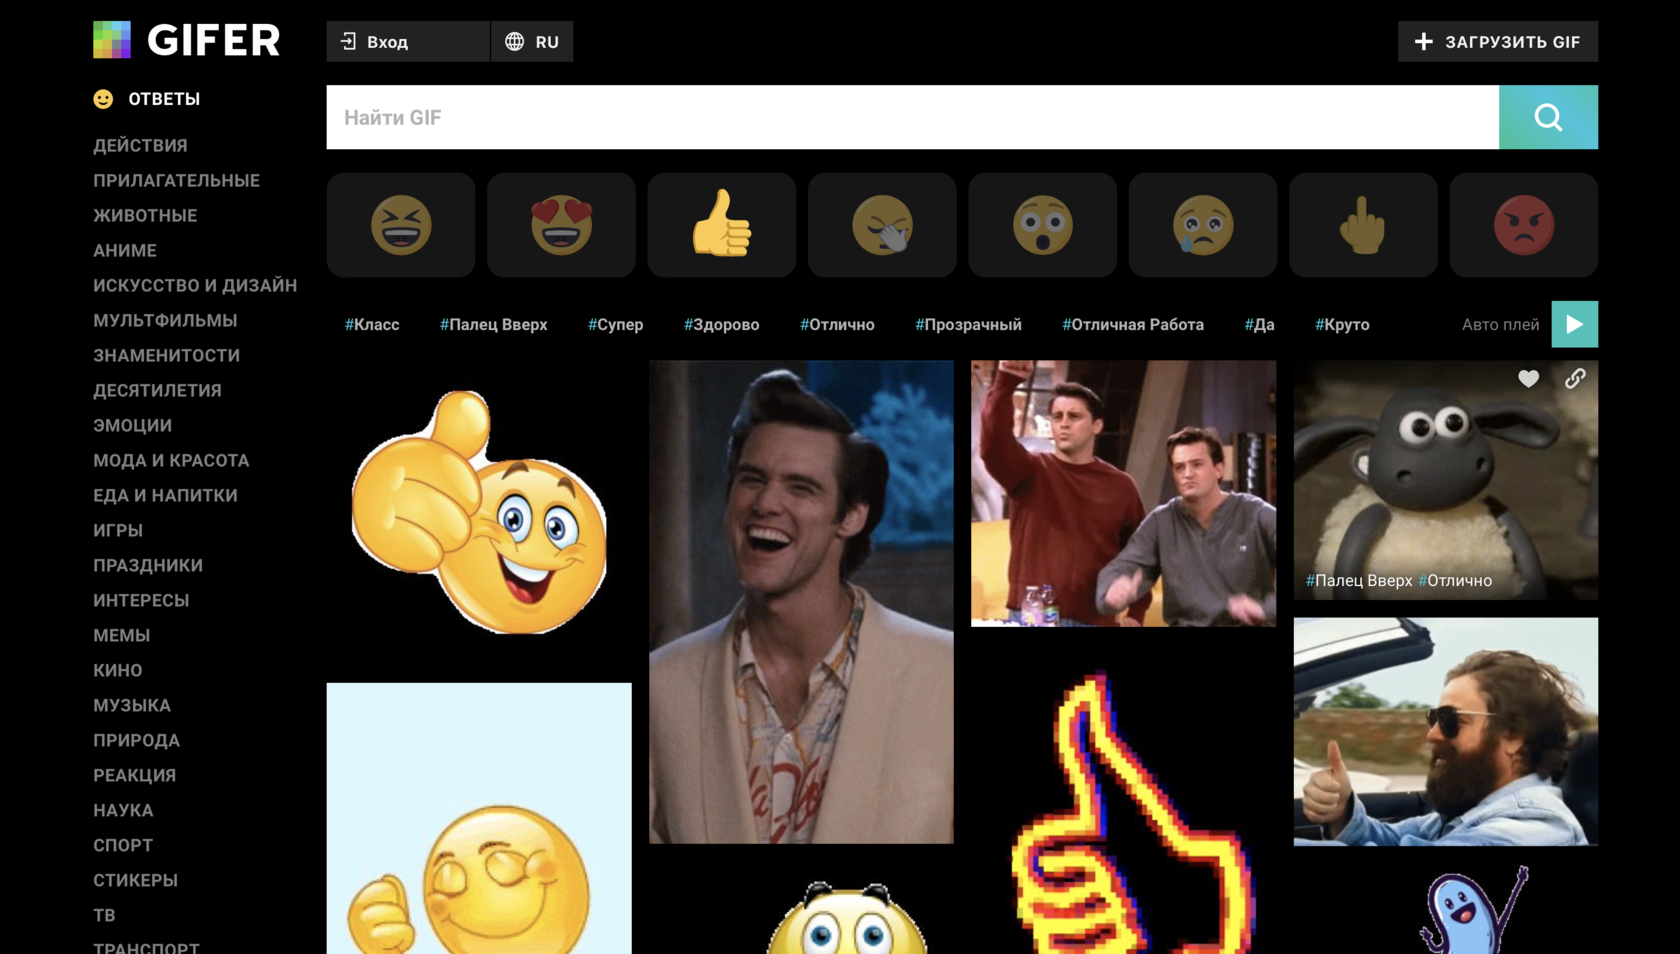Select the heart-eyes emoji reaction
1680x954 pixels.
tap(561, 225)
